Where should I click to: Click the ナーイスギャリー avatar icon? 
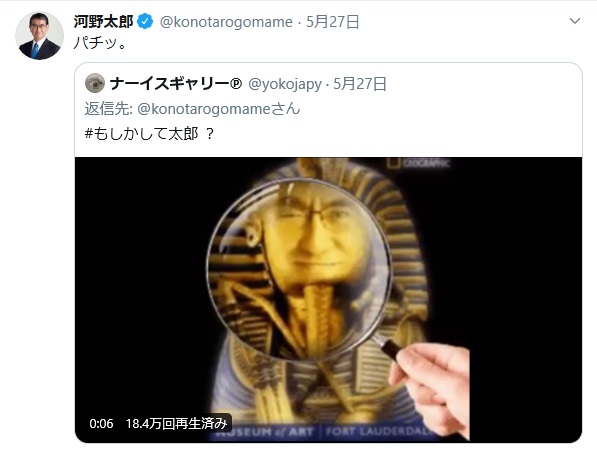pyautogui.click(x=95, y=83)
